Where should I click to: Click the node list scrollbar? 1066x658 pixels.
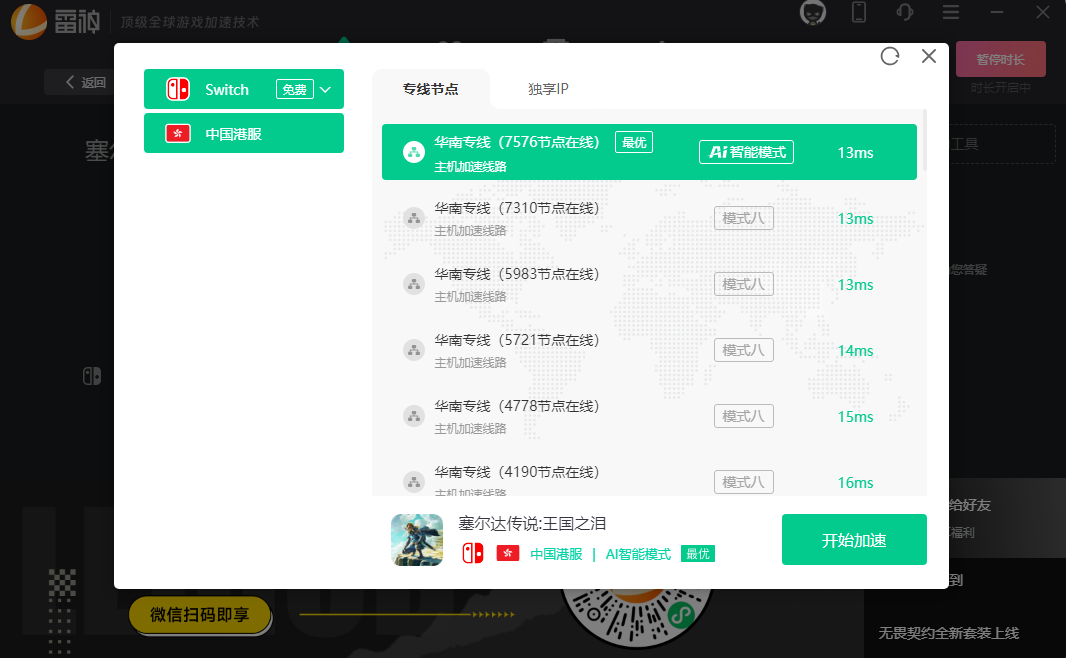point(924,140)
